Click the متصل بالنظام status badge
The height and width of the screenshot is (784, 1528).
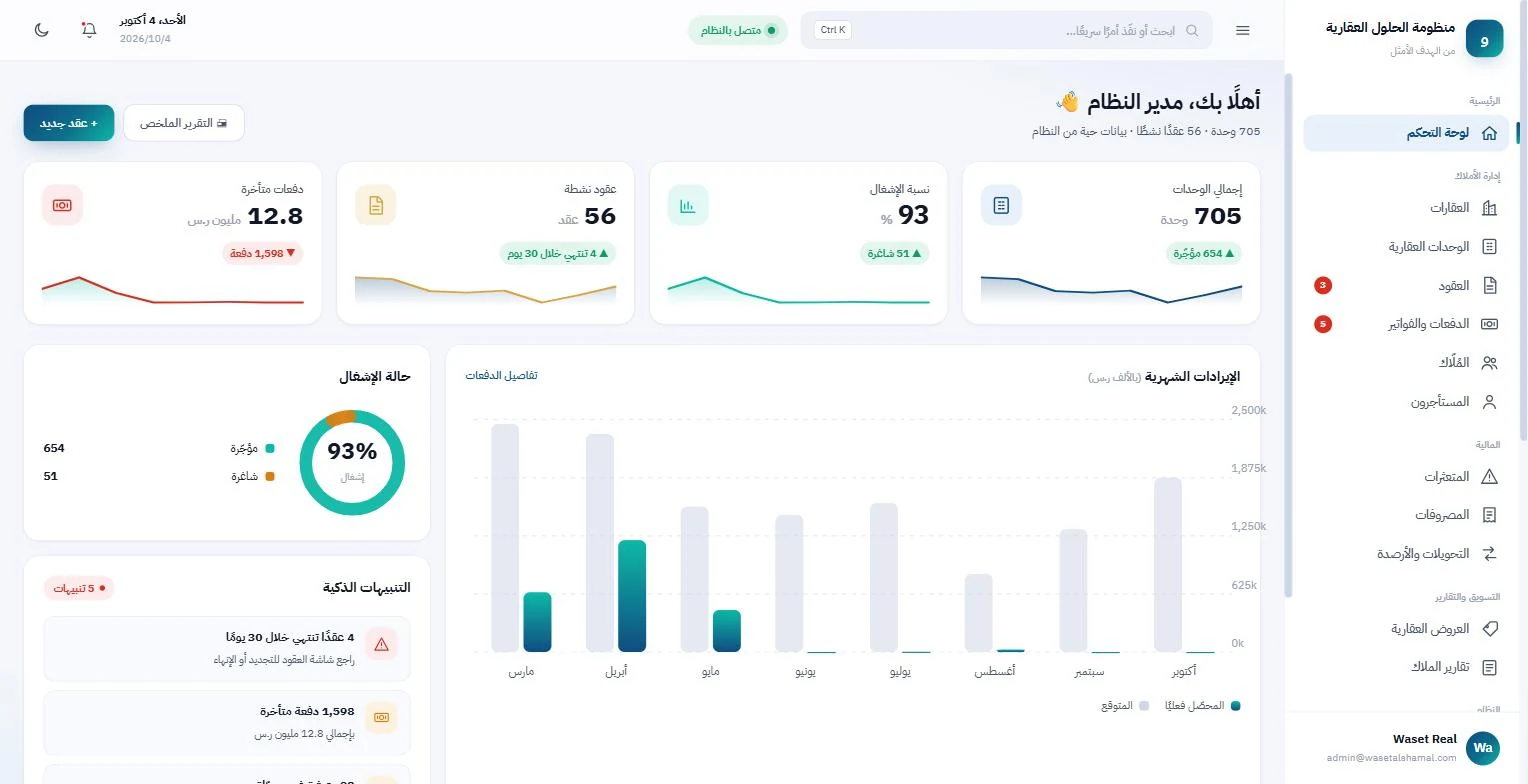[x=738, y=31]
